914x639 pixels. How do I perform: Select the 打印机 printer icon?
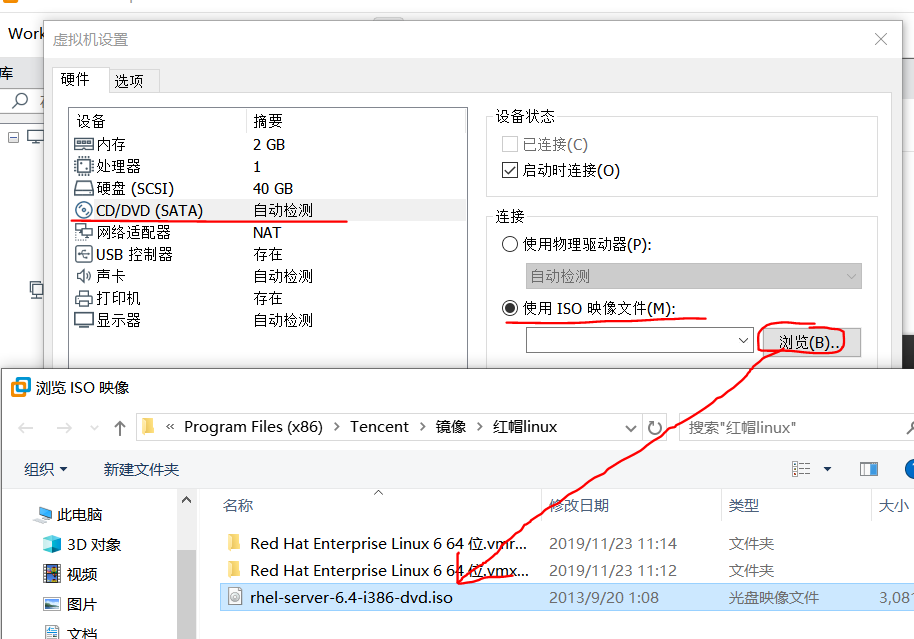click(83, 298)
